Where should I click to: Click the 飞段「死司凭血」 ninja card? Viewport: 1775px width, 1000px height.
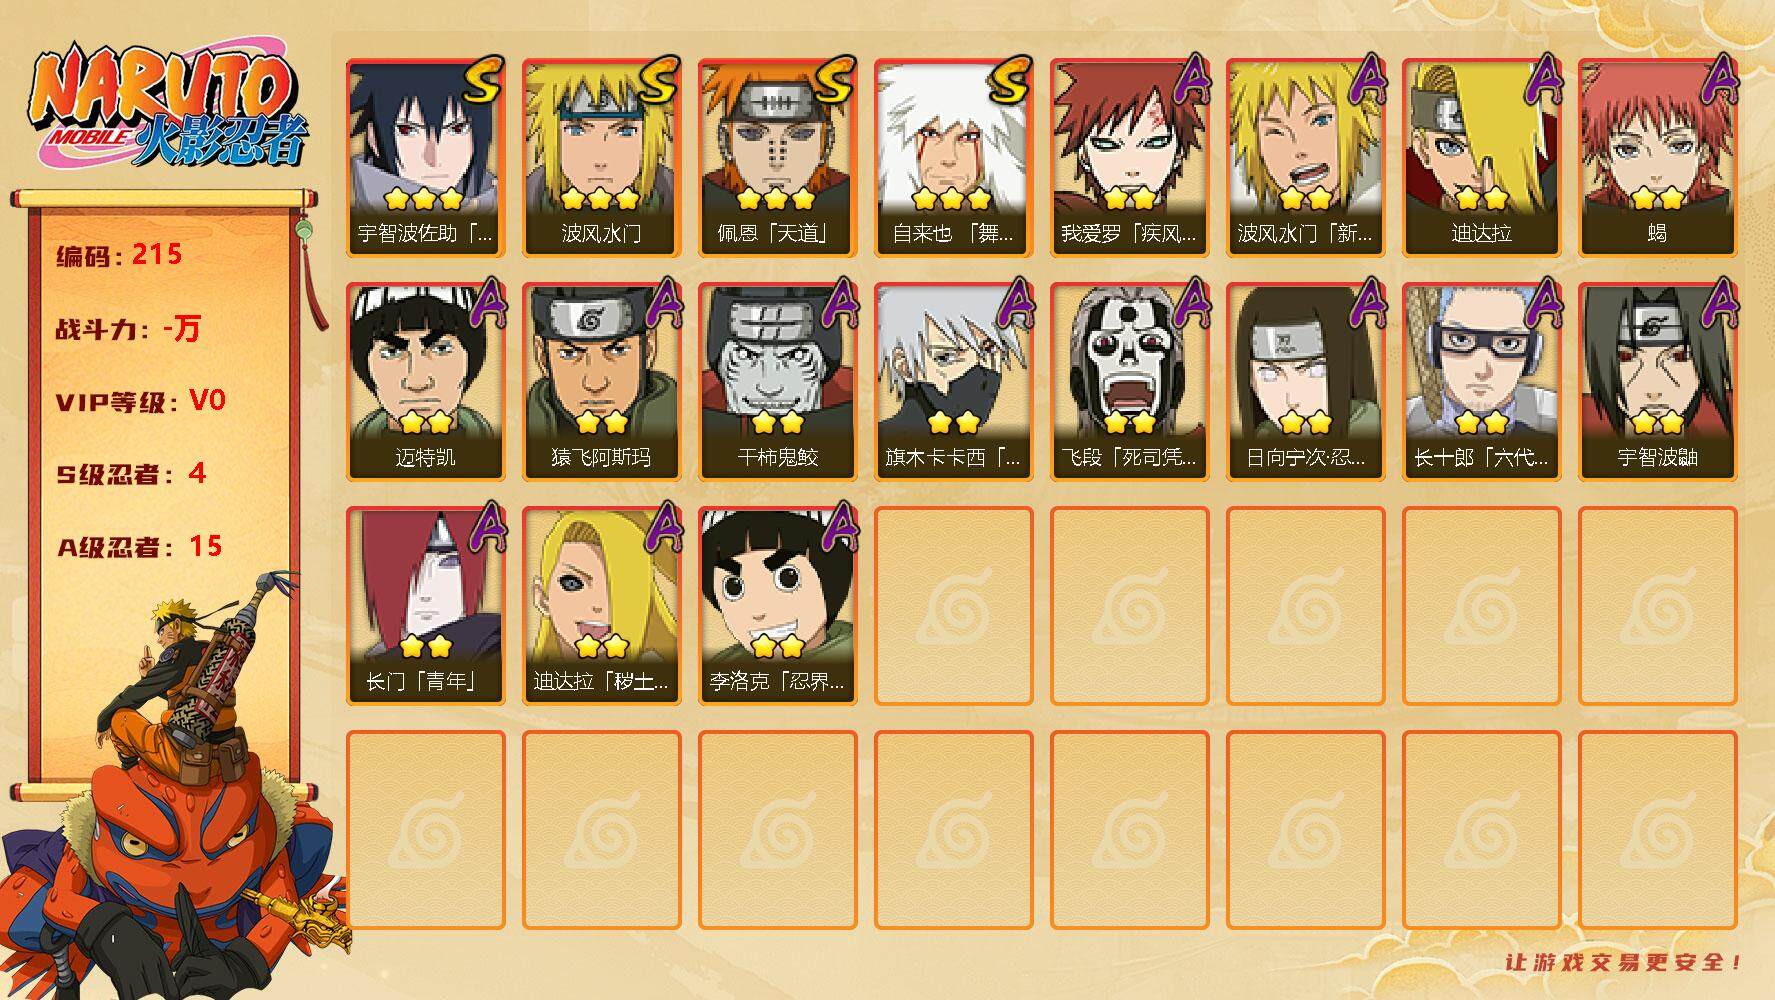tap(1130, 382)
